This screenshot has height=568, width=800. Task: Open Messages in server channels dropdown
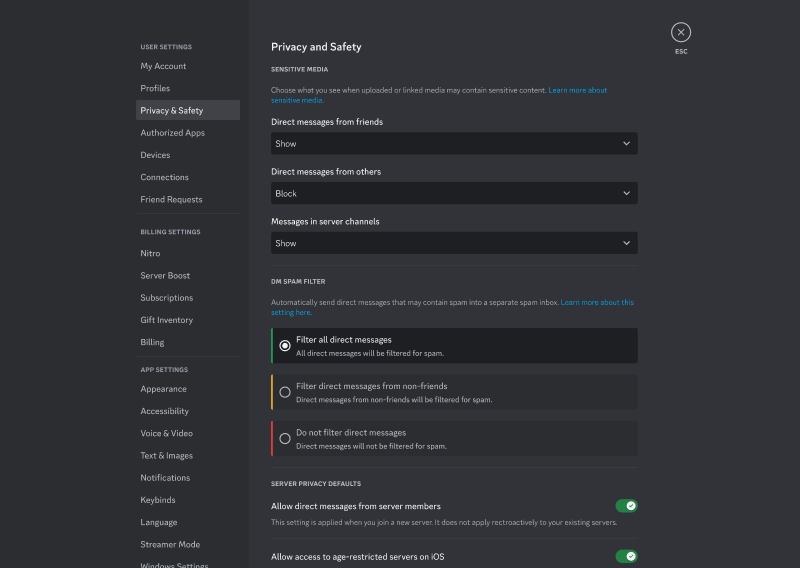pyautogui.click(x=453, y=243)
